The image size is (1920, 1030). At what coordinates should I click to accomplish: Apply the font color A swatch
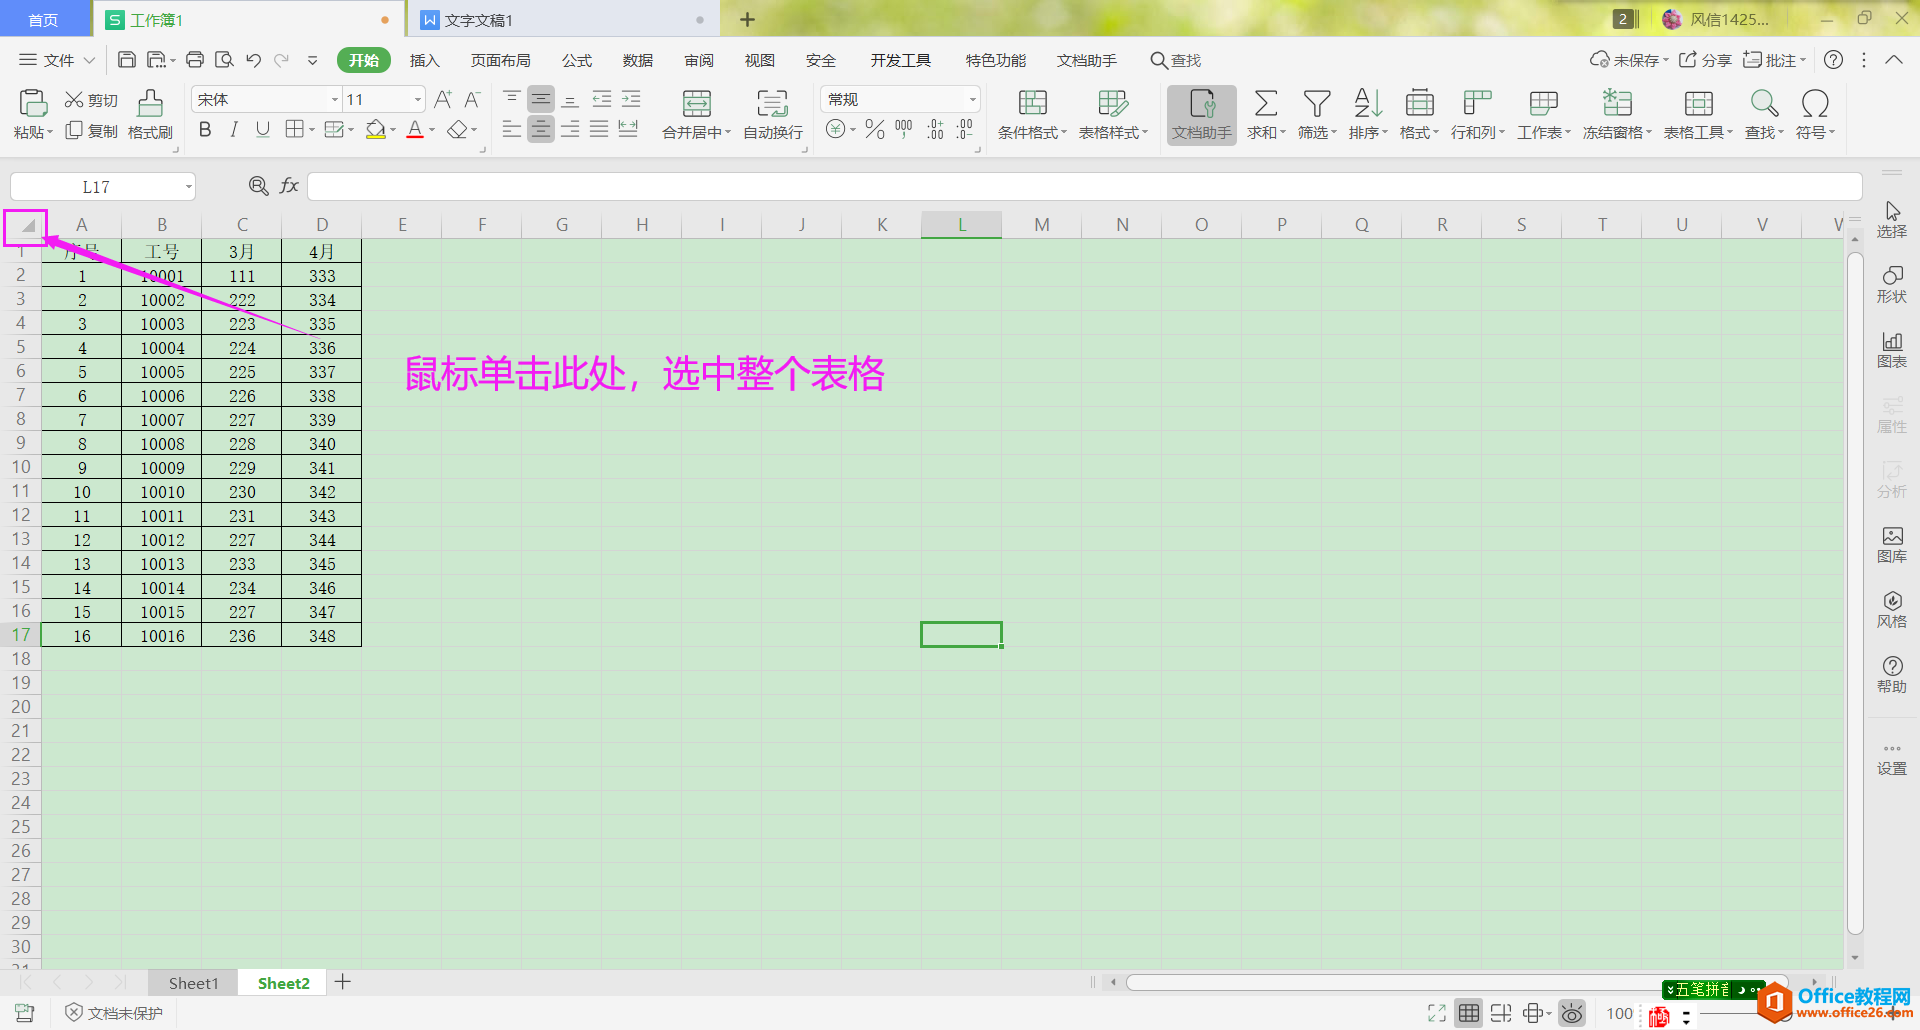tap(415, 129)
